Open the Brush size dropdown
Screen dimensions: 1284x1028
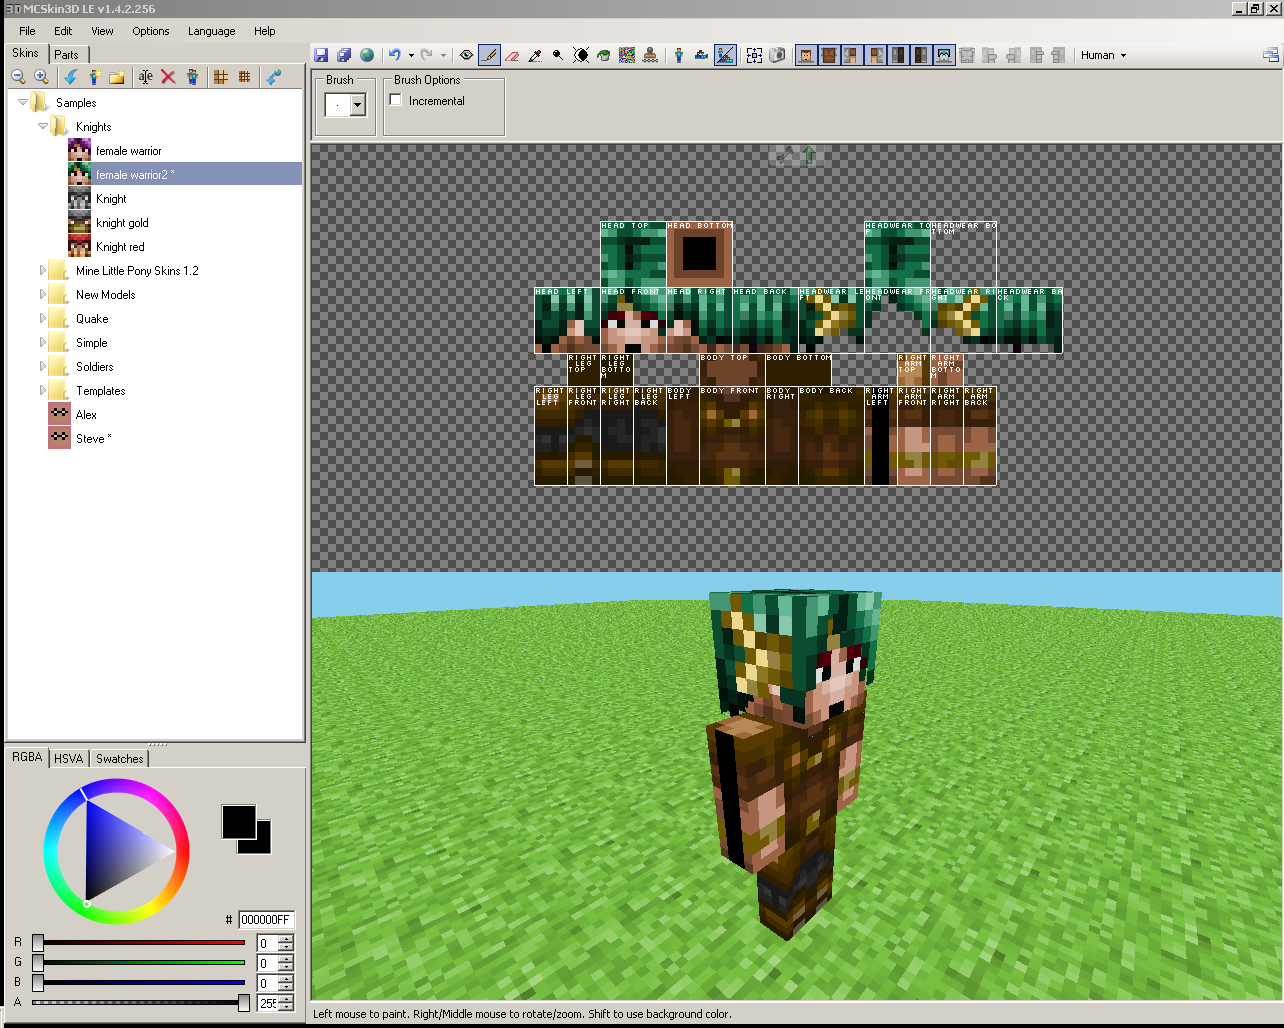[357, 104]
